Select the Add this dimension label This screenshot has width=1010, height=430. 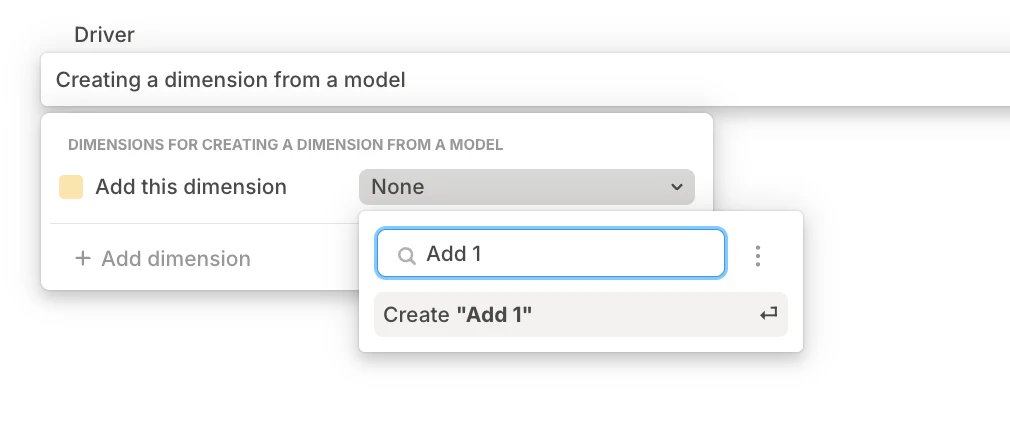191,187
